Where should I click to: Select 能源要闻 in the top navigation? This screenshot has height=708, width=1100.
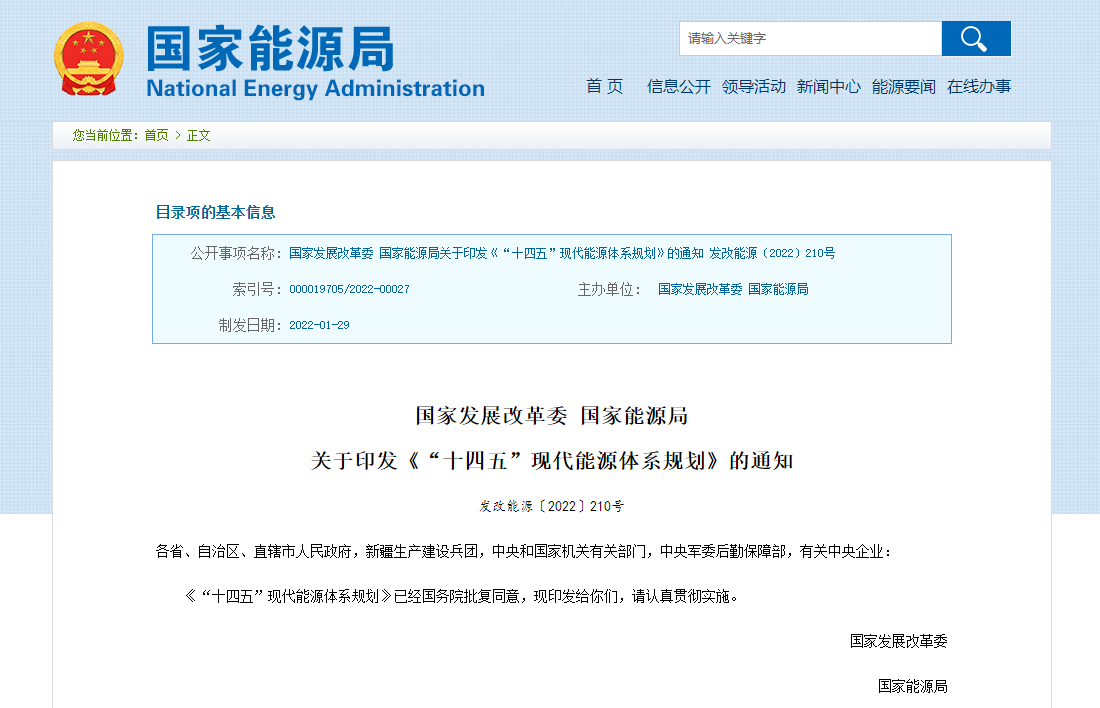click(904, 86)
